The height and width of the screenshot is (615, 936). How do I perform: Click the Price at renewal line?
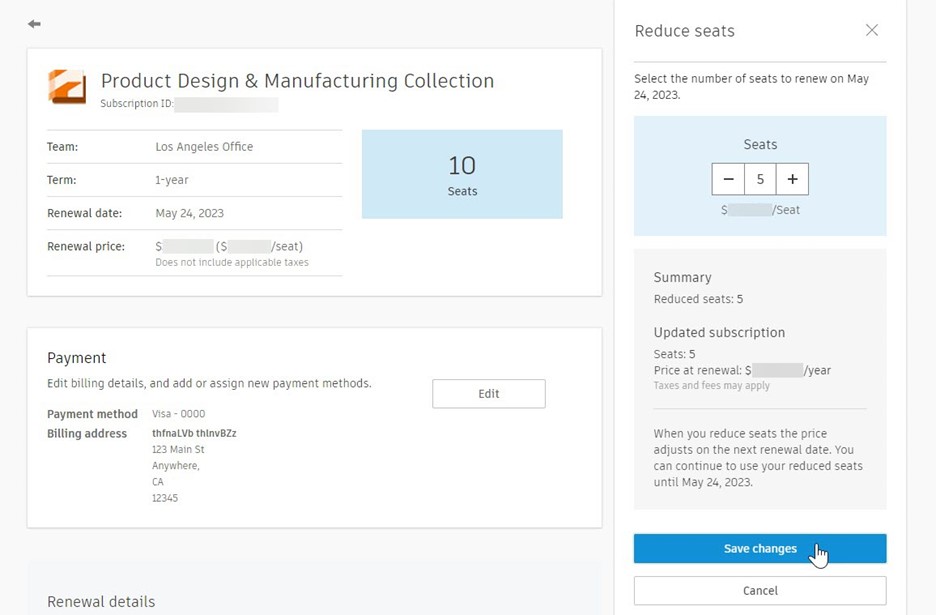(742, 370)
